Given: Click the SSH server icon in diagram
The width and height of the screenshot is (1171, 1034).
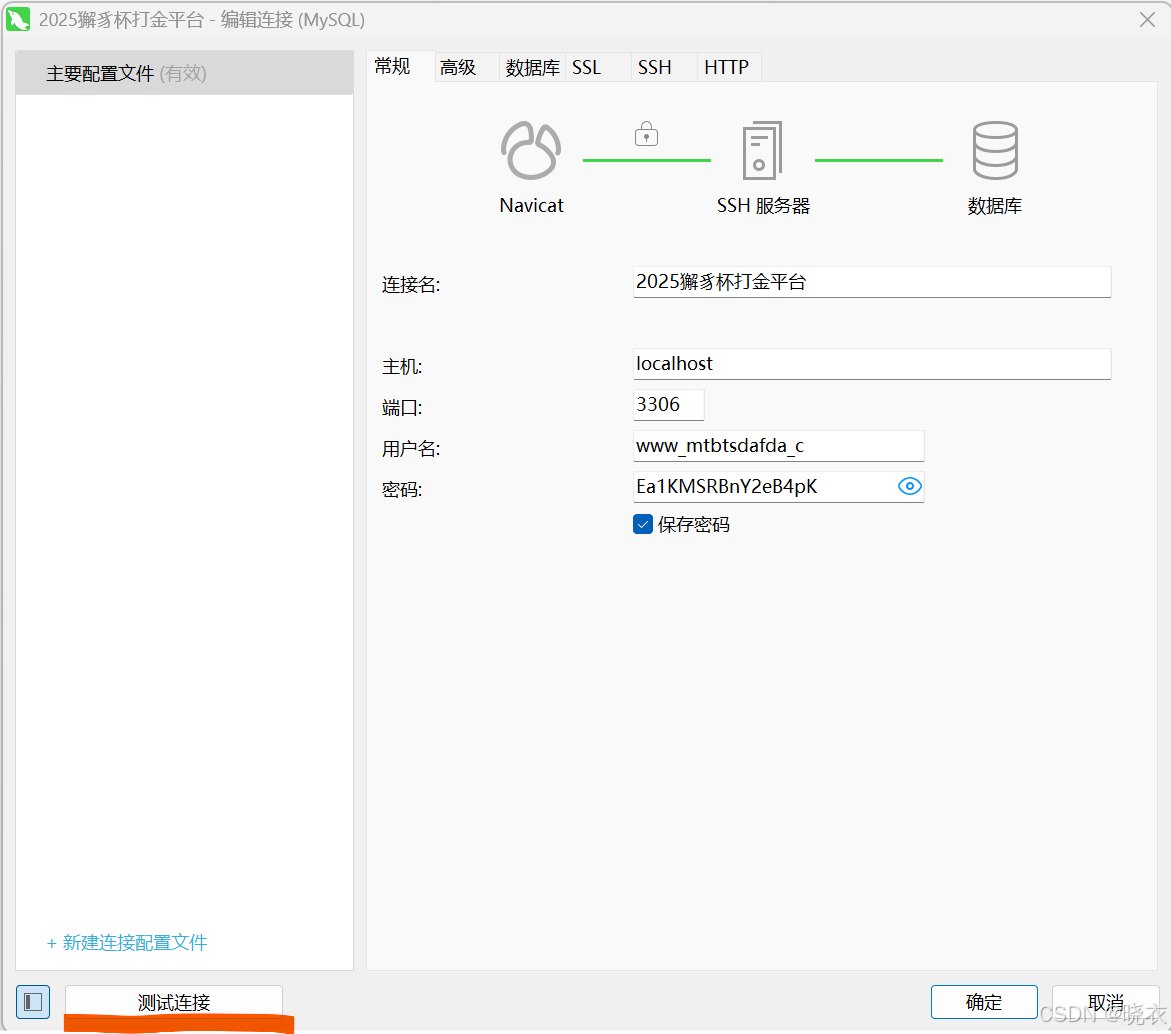Looking at the screenshot, I should click(762, 150).
